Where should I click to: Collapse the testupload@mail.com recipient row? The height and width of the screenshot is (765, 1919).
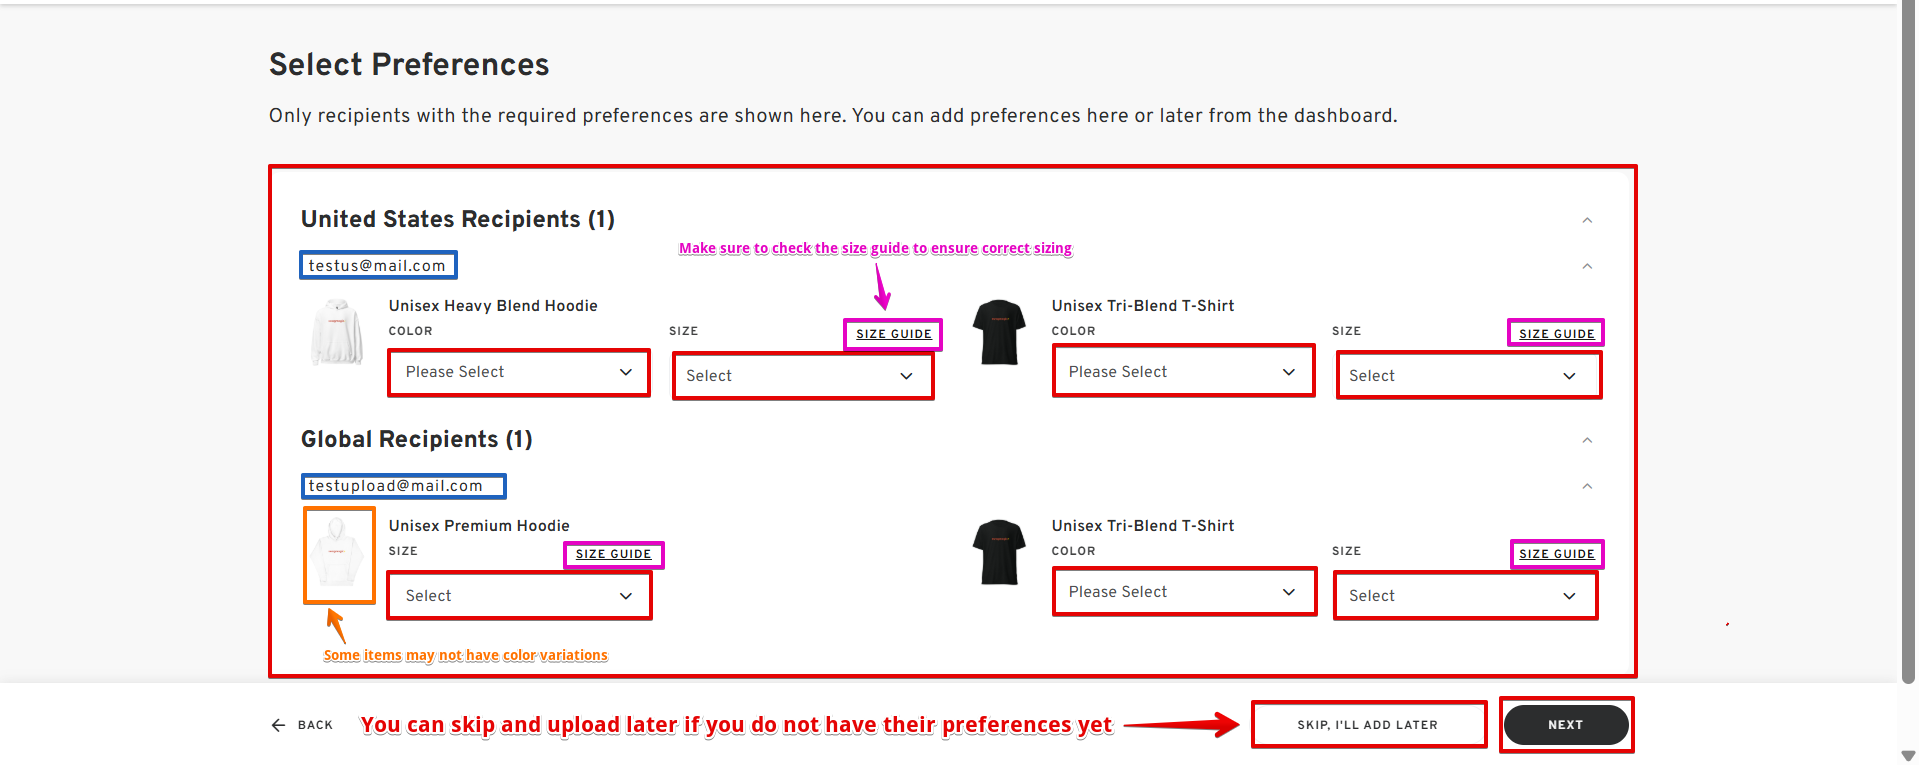(1587, 486)
